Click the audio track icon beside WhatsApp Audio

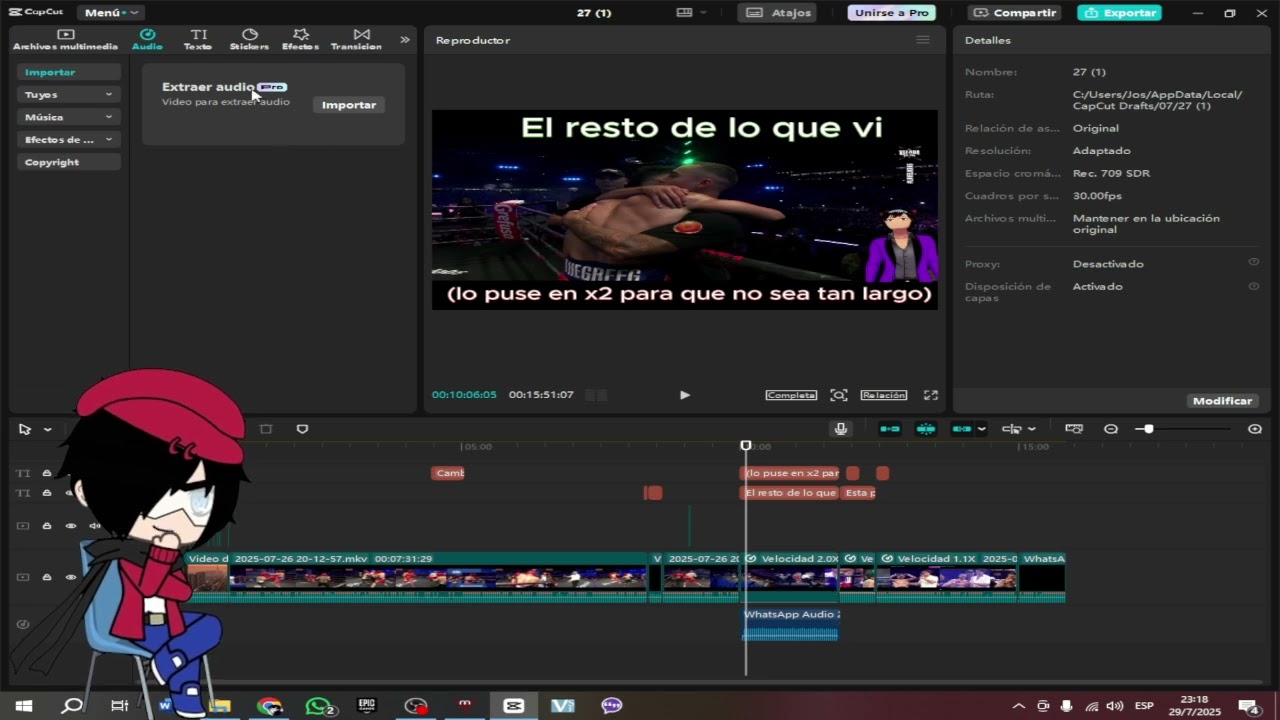(x=23, y=624)
